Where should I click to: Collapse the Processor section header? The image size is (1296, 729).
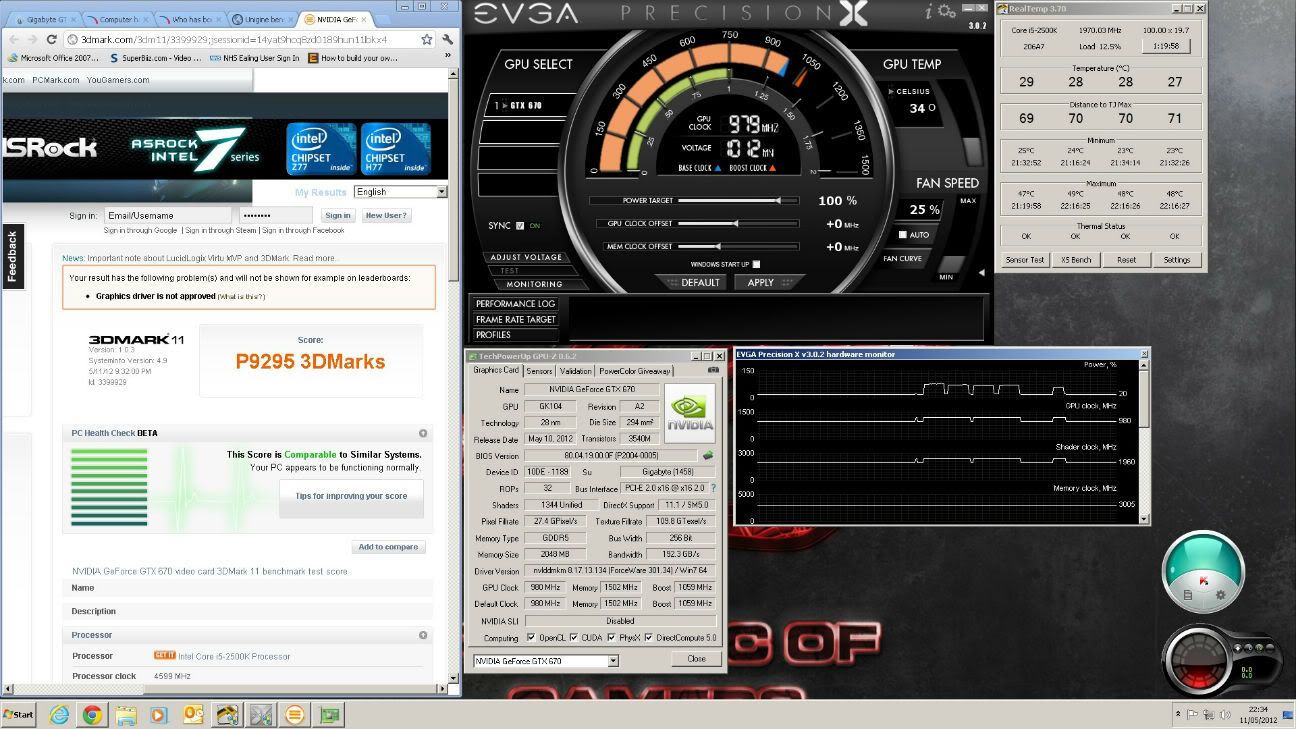[423, 635]
